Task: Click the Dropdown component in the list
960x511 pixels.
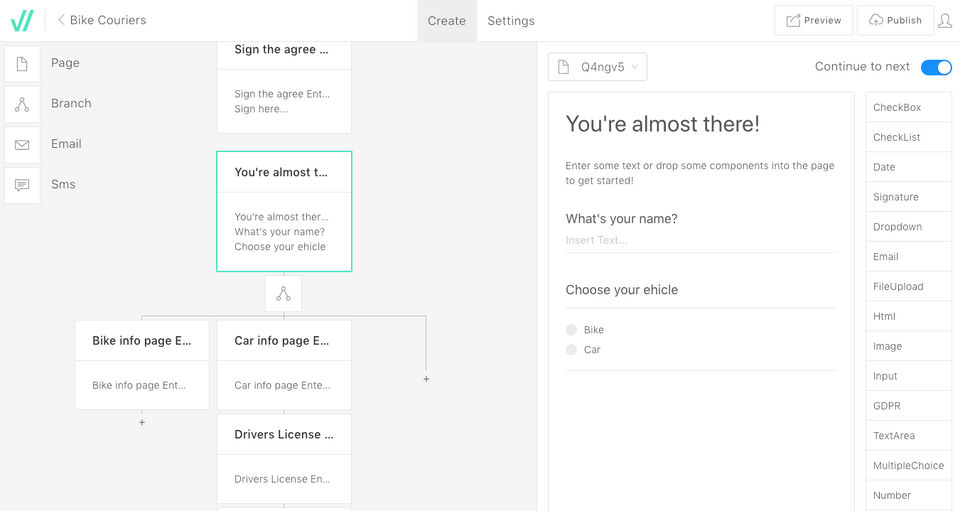Action: click(x=909, y=226)
